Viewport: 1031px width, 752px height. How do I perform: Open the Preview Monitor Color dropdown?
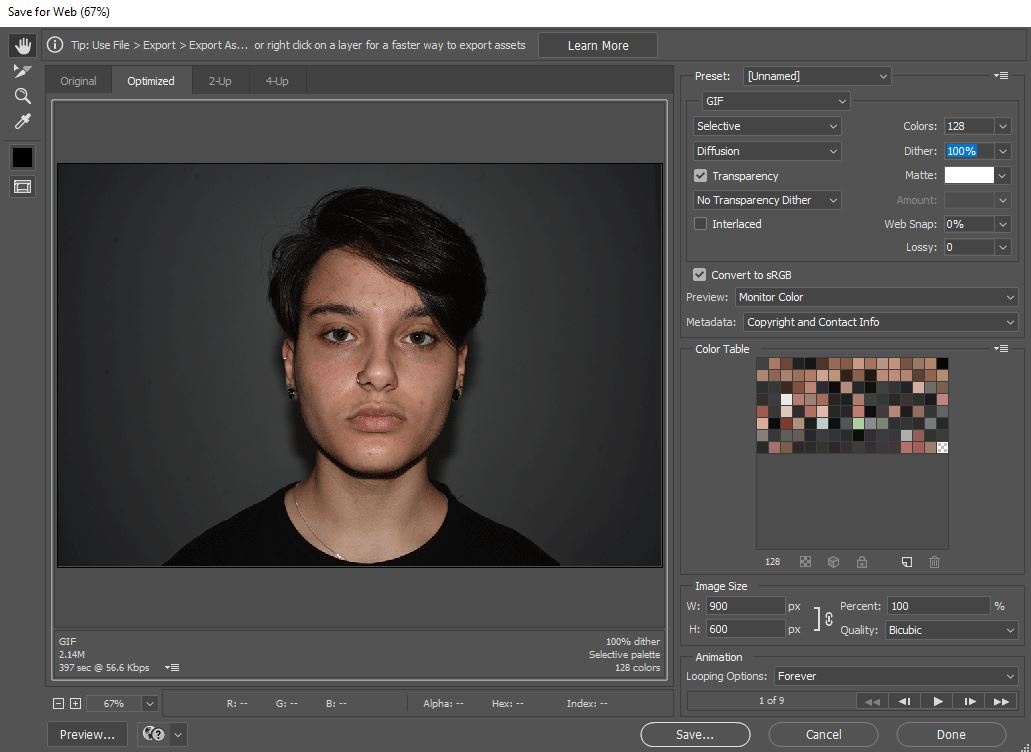876,297
